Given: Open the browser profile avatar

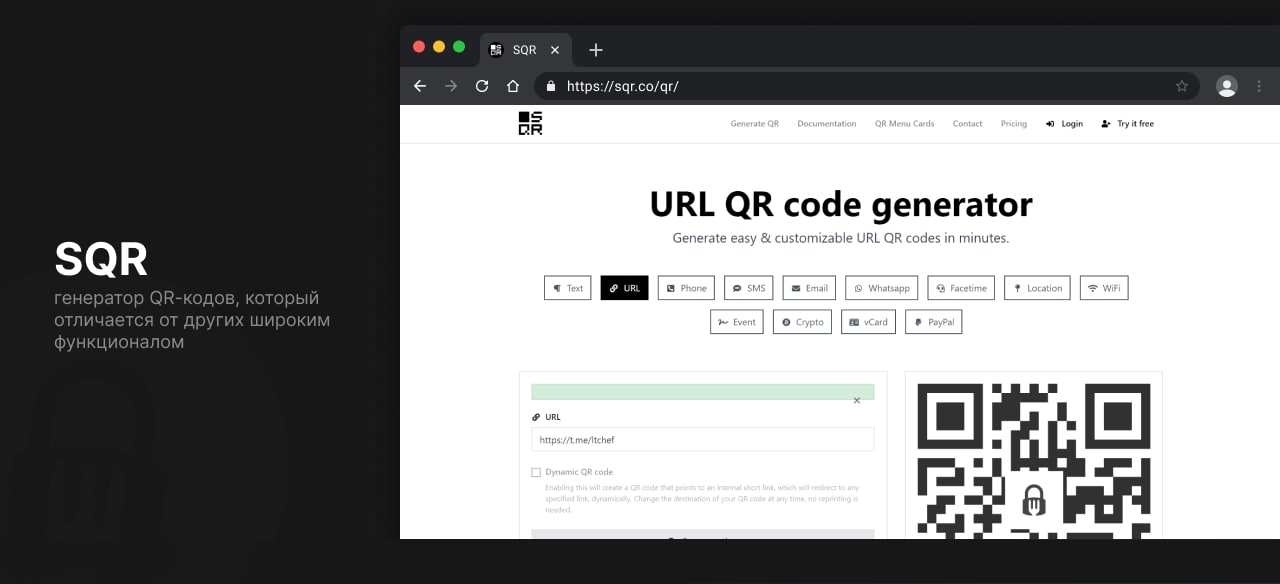Looking at the screenshot, I should [x=1227, y=86].
